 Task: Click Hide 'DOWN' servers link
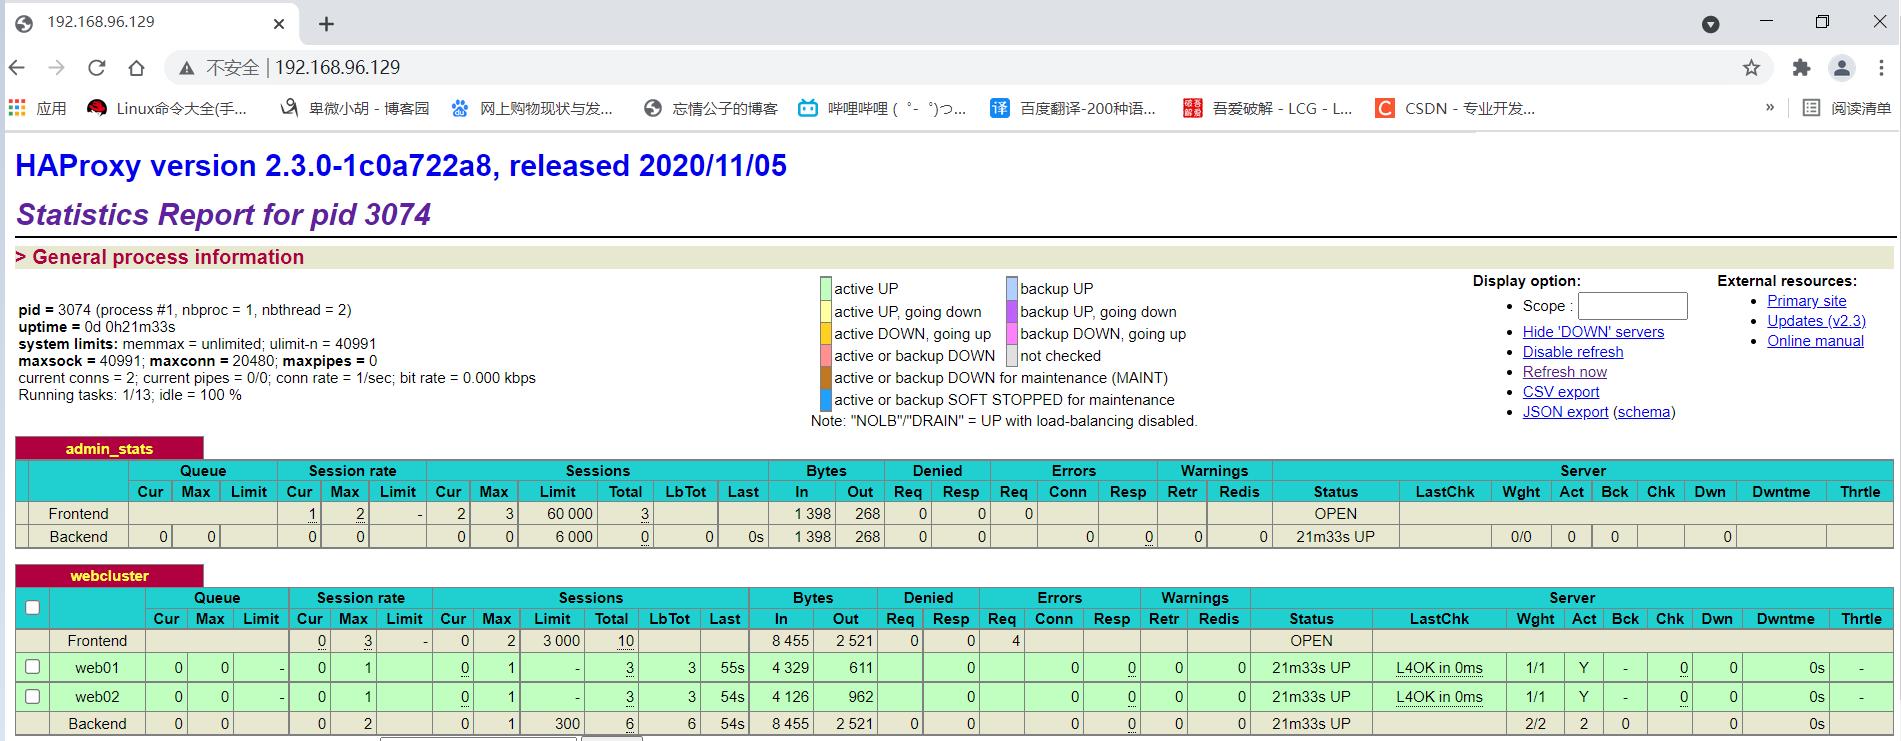tap(1593, 332)
